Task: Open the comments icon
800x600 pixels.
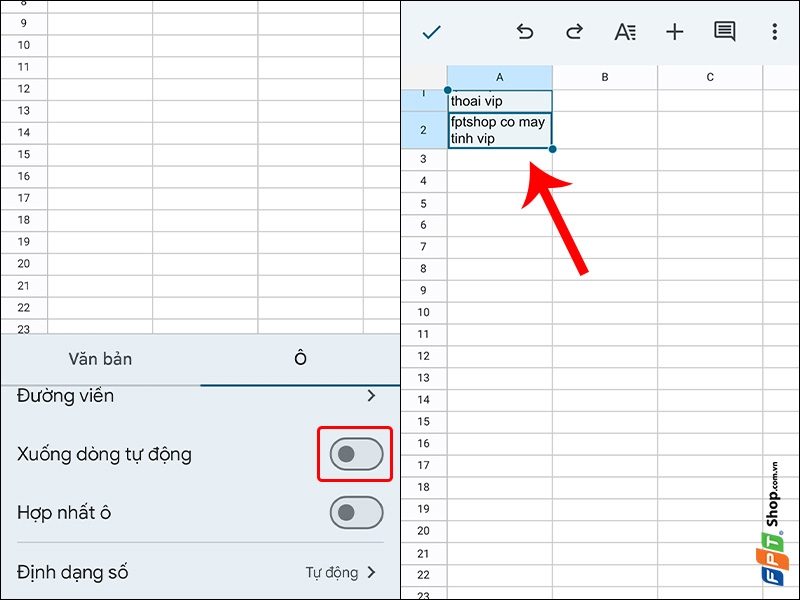Action: point(724,32)
